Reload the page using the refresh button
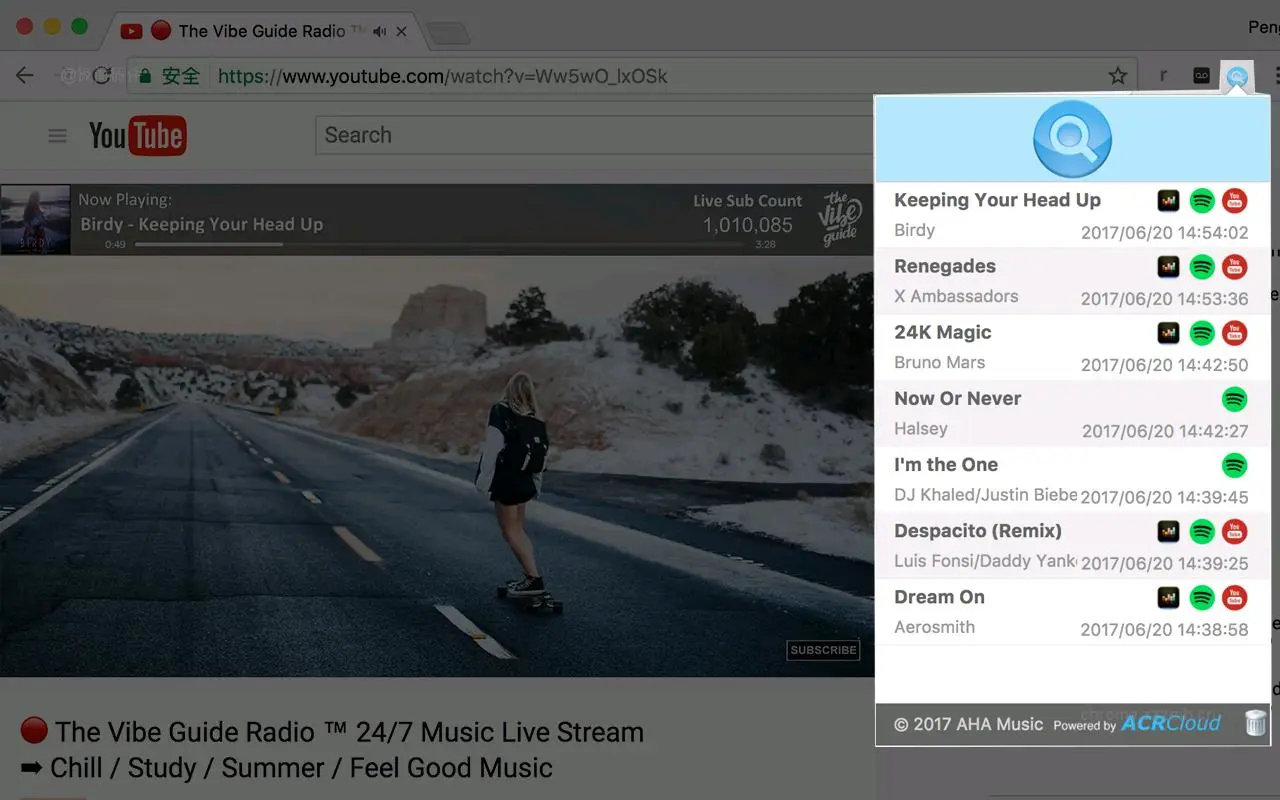The height and width of the screenshot is (800, 1280). [101, 76]
